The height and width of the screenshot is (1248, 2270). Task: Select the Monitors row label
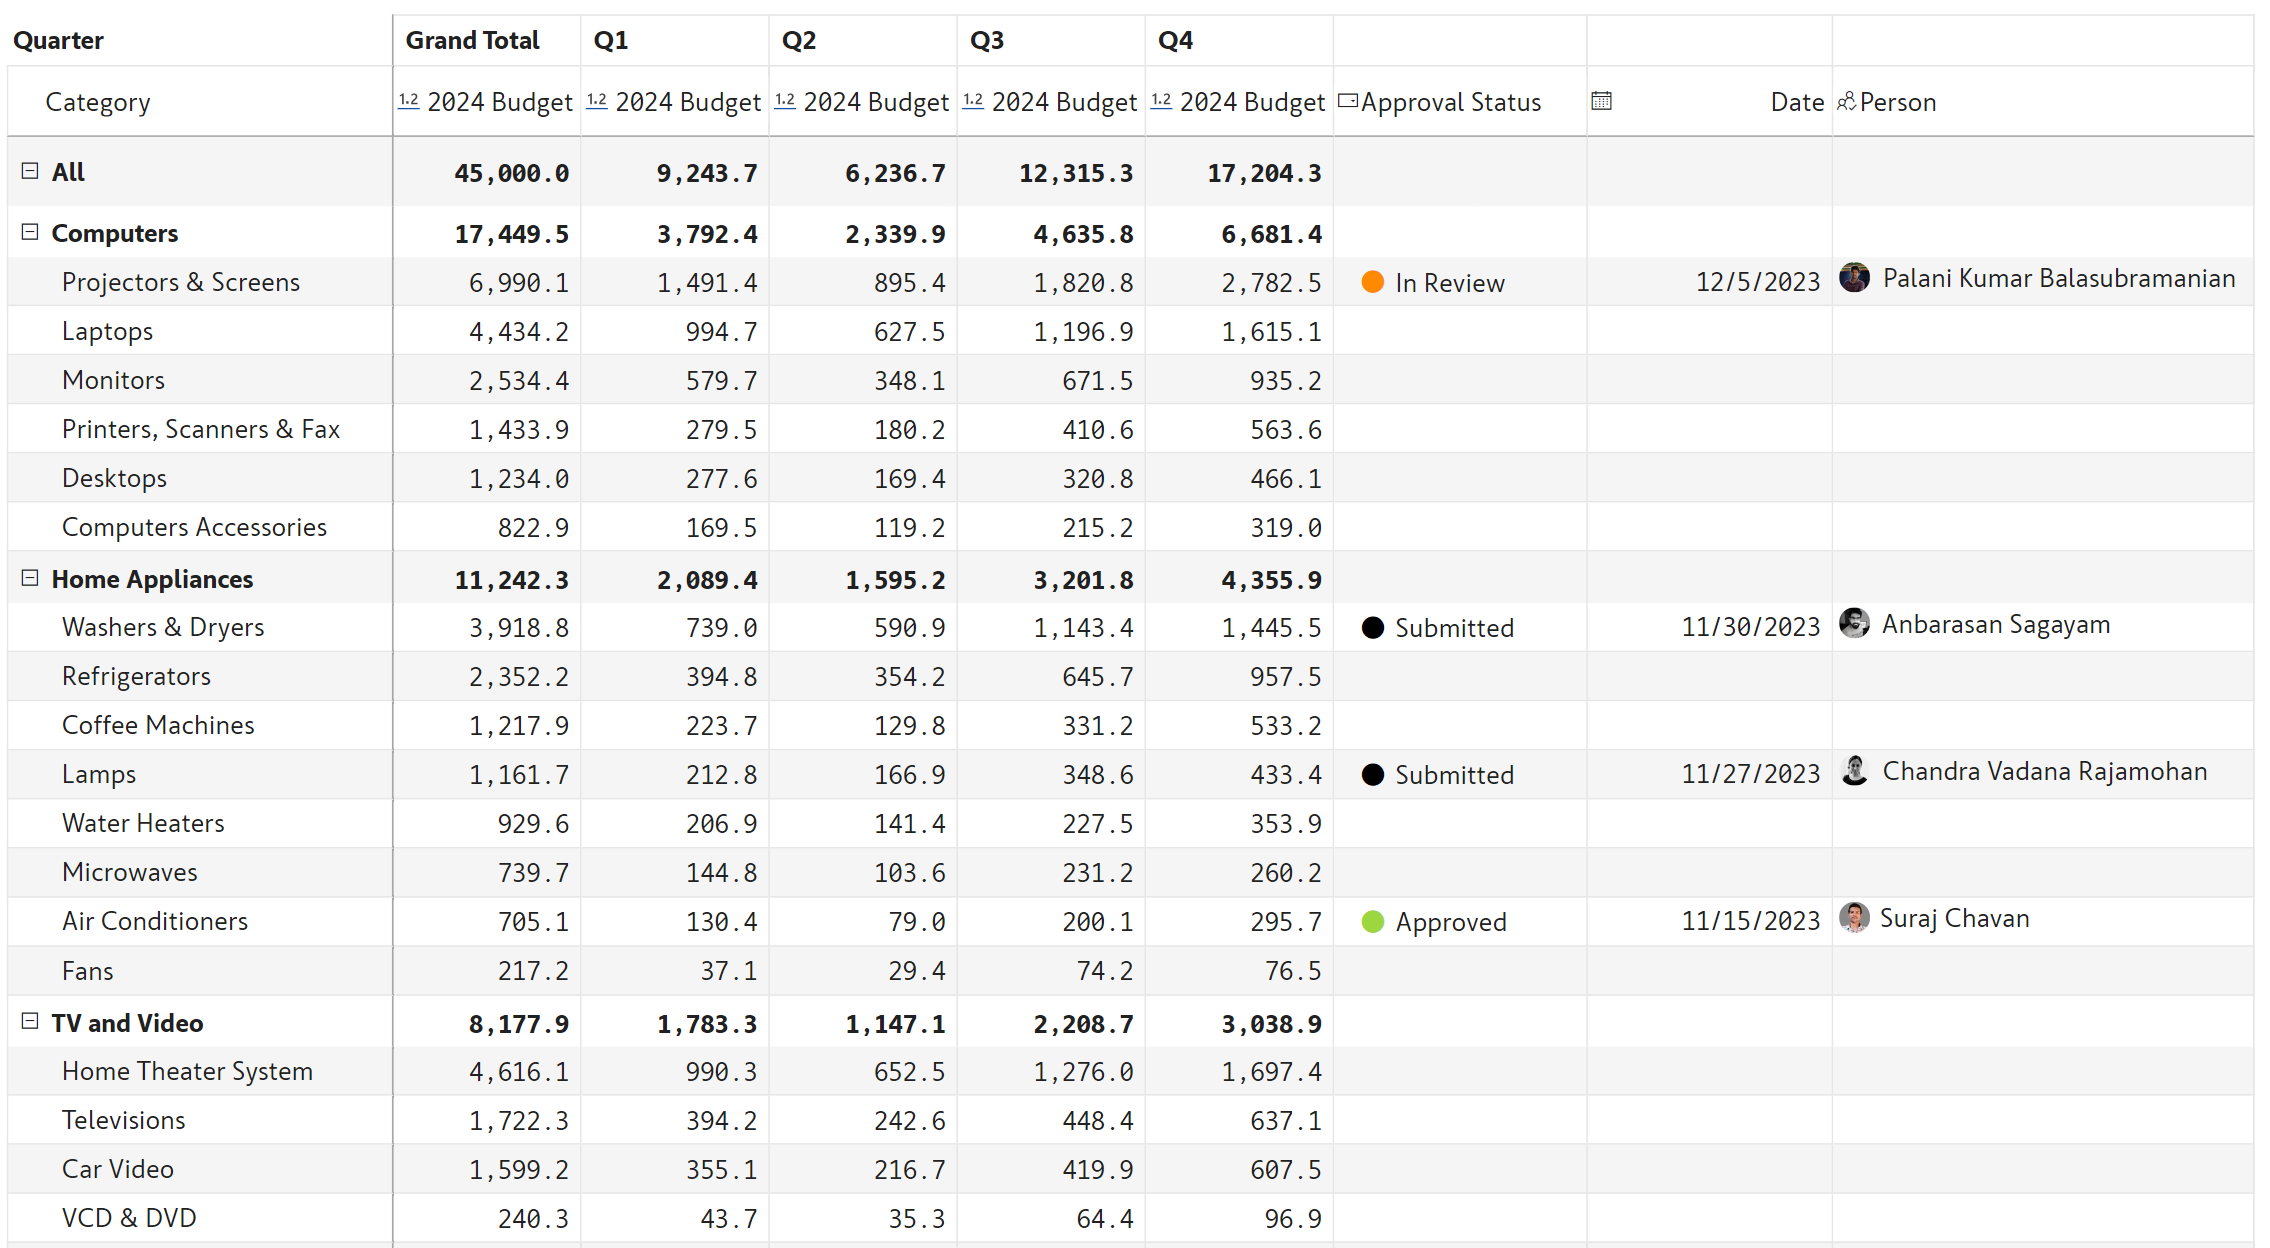point(113,380)
